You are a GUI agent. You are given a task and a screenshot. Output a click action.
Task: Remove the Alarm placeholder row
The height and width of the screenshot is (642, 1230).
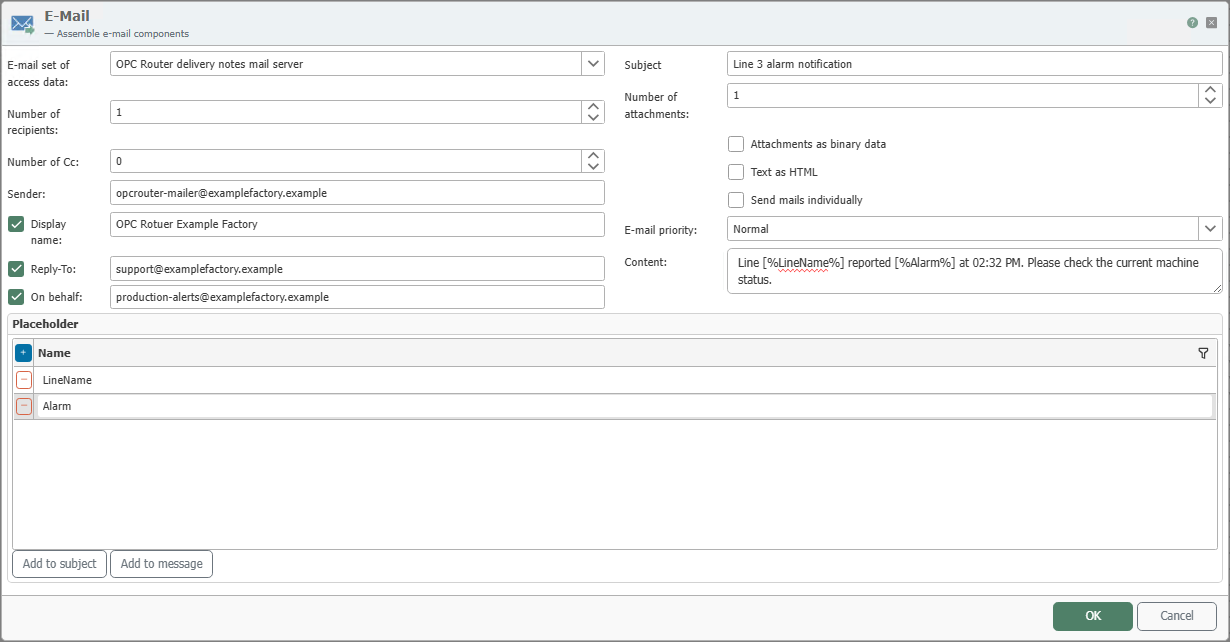[24, 406]
